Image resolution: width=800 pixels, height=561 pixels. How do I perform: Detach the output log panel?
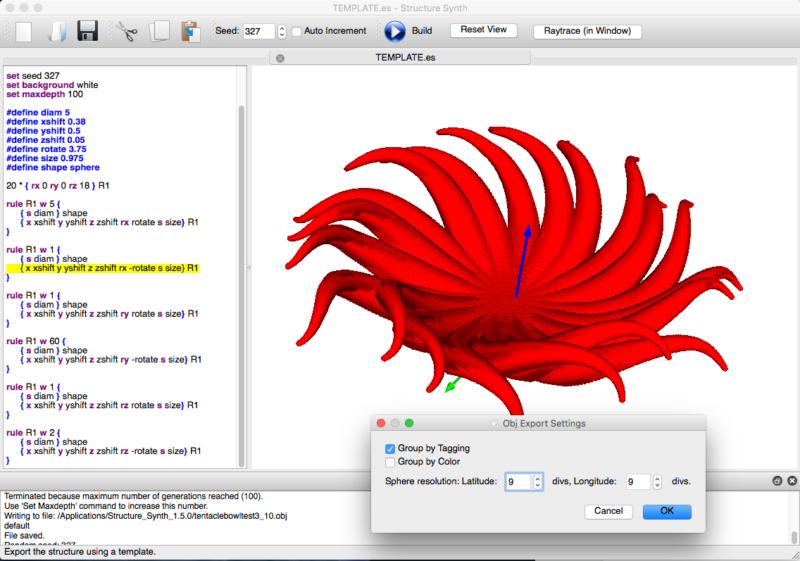[777, 480]
